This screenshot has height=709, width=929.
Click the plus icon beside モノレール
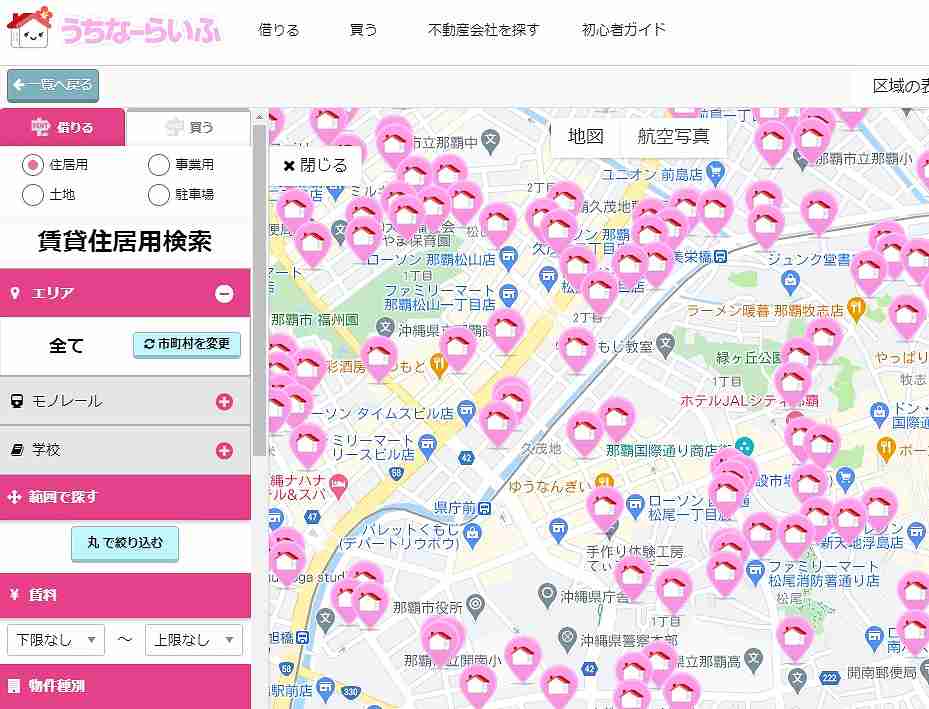[x=224, y=402]
